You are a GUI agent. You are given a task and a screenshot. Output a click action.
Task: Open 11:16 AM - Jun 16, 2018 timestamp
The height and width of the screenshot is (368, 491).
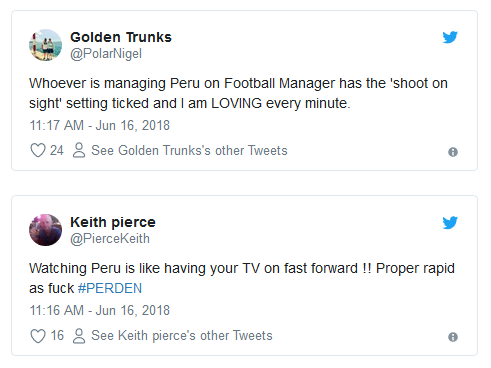coord(100,311)
